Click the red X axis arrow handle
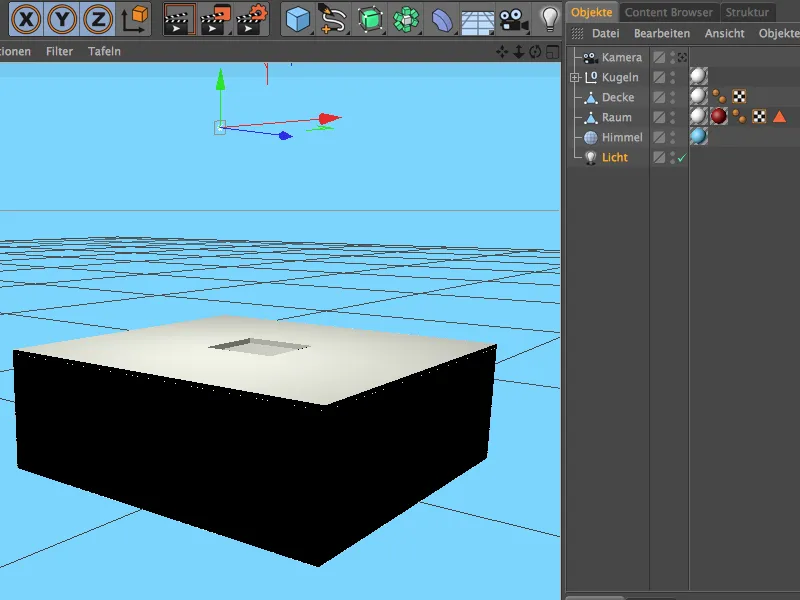 [330, 119]
